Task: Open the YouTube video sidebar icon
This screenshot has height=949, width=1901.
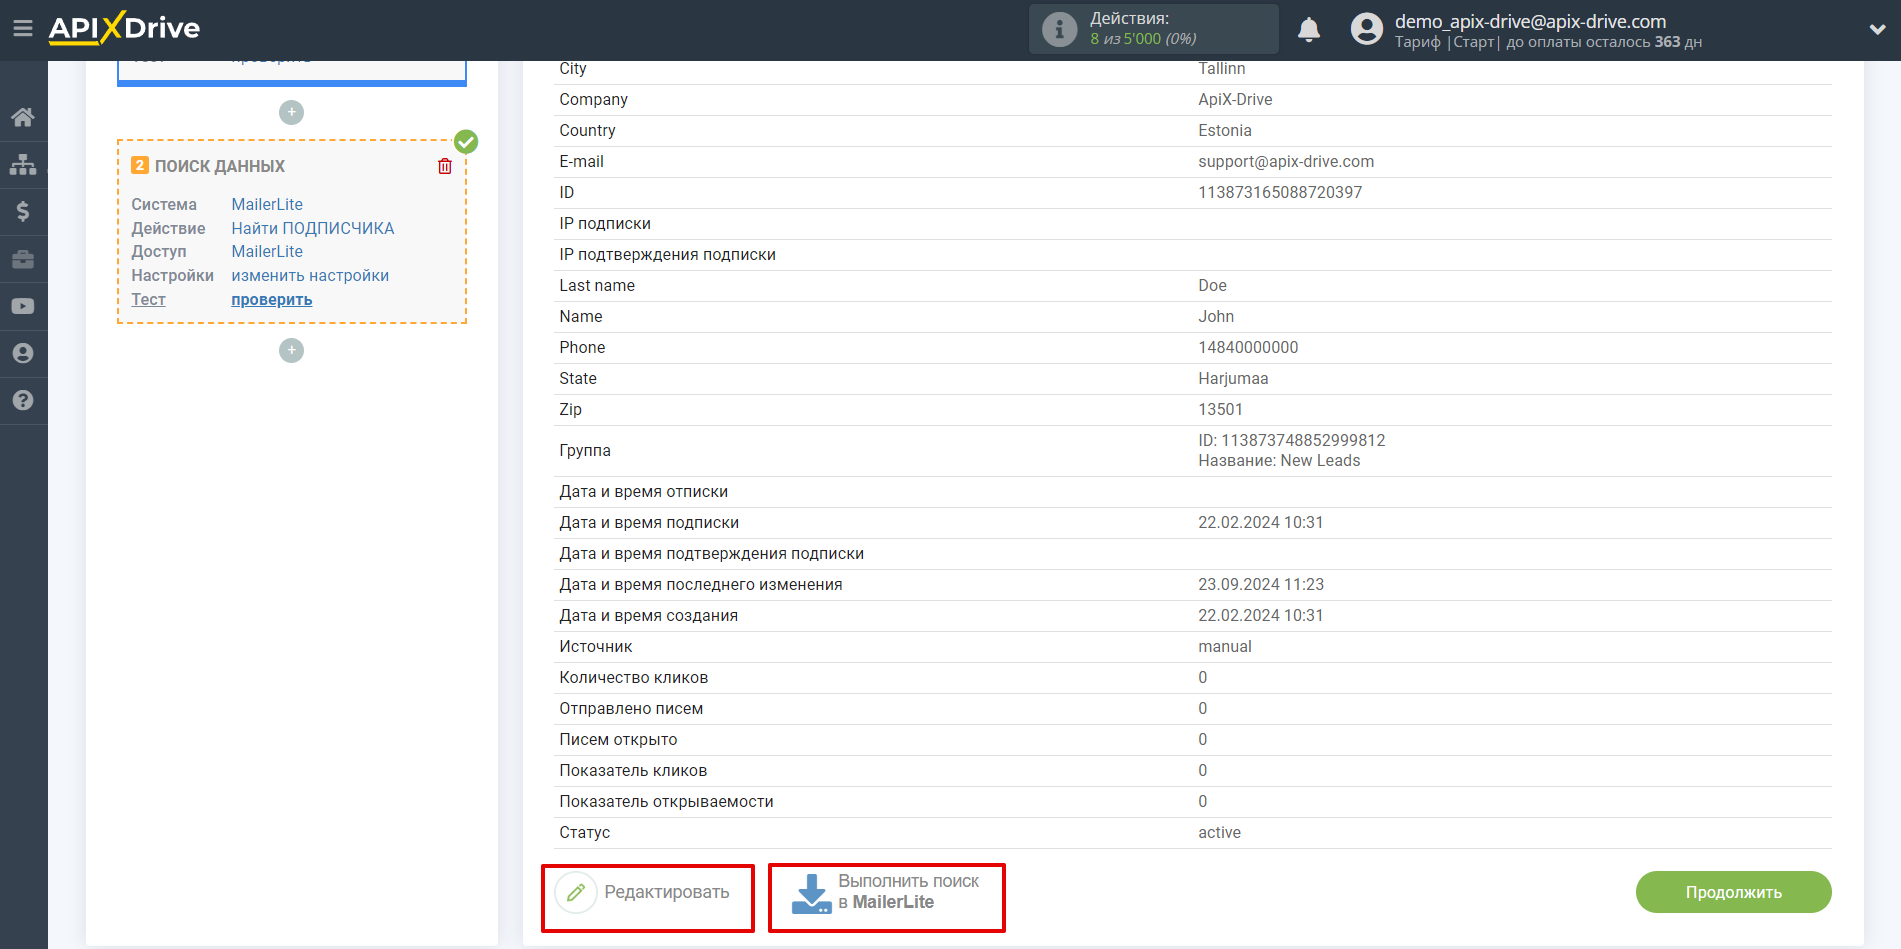Action: click(x=23, y=306)
